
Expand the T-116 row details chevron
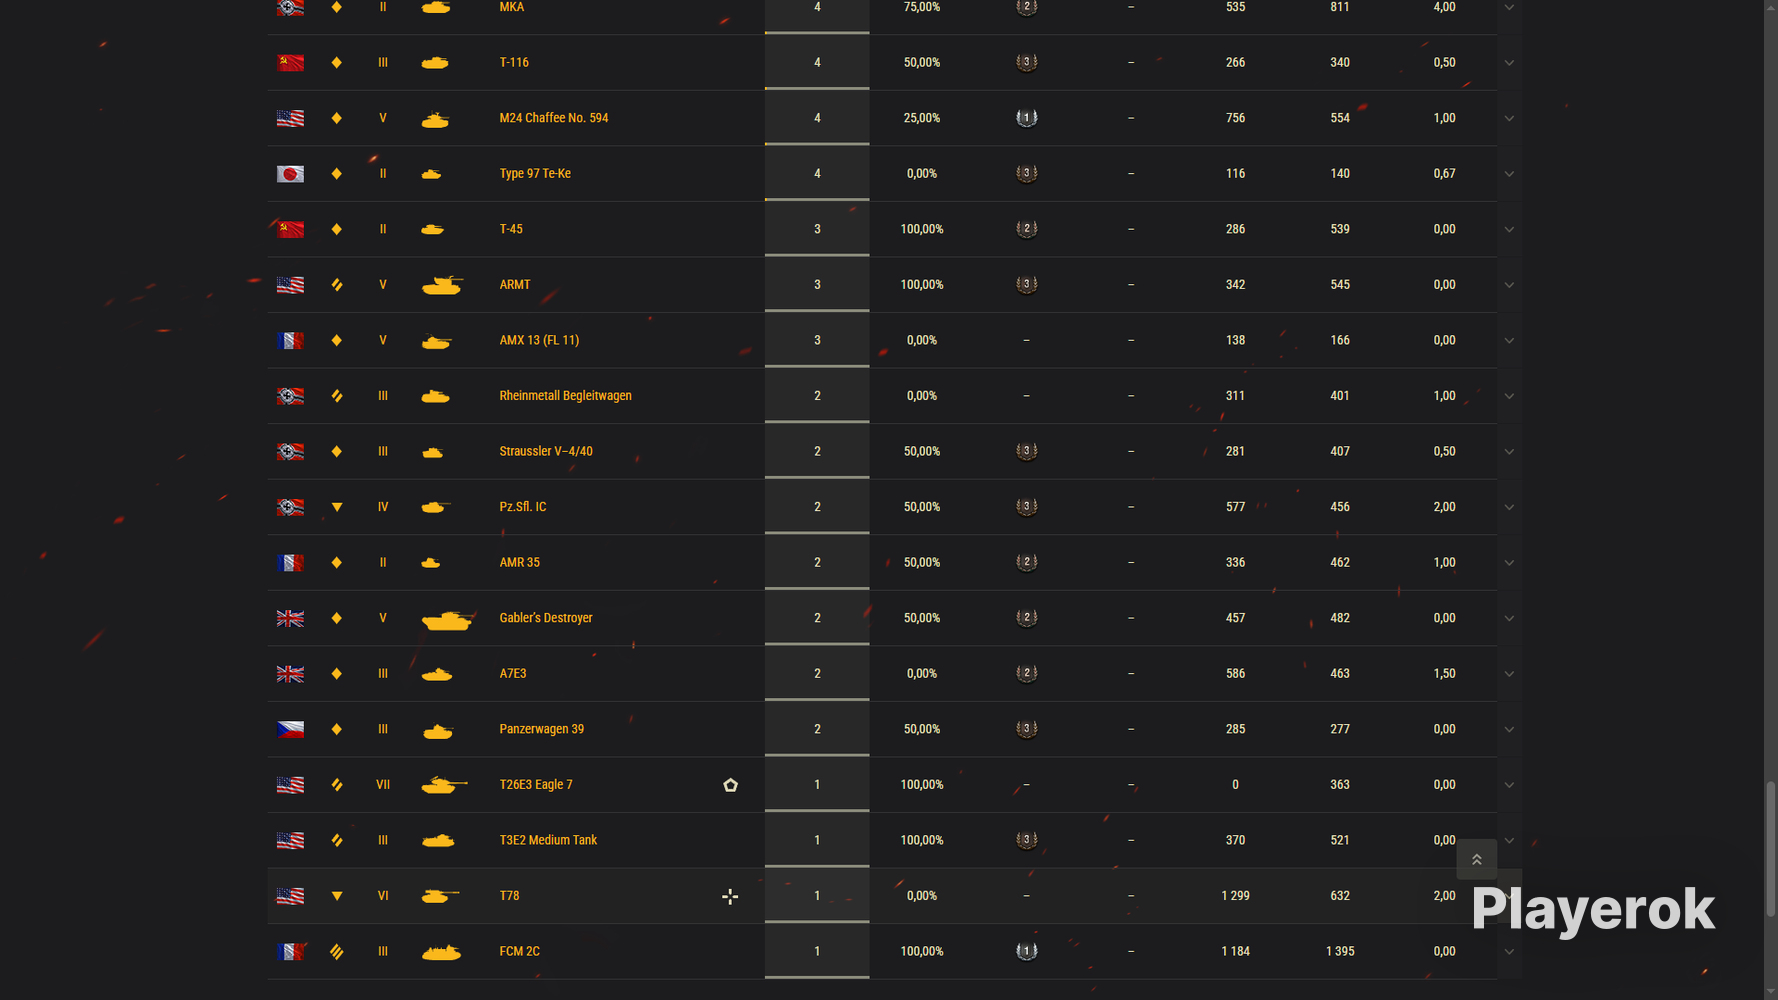coord(1509,63)
